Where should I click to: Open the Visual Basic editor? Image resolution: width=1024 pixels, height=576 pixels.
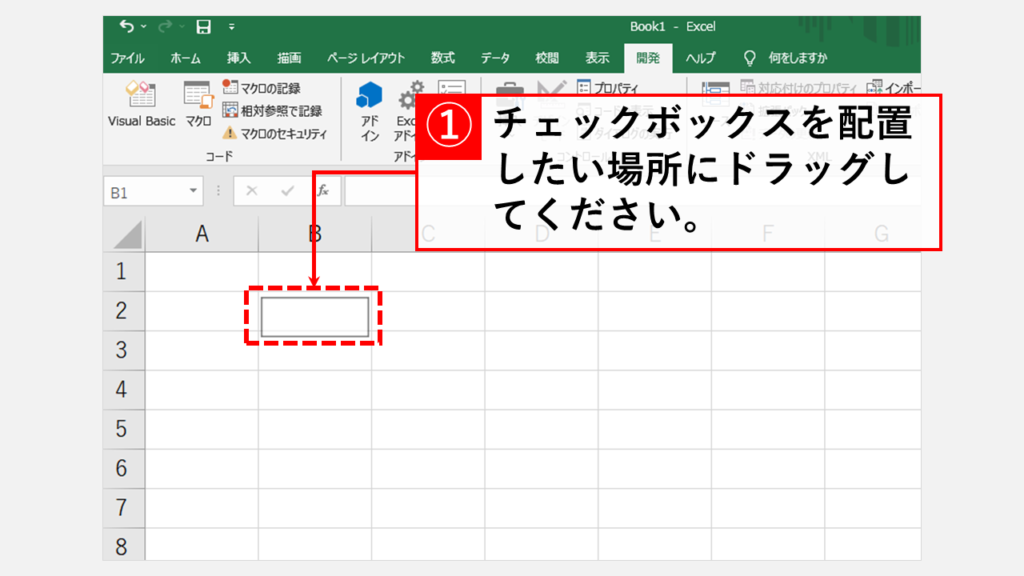(141, 105)
